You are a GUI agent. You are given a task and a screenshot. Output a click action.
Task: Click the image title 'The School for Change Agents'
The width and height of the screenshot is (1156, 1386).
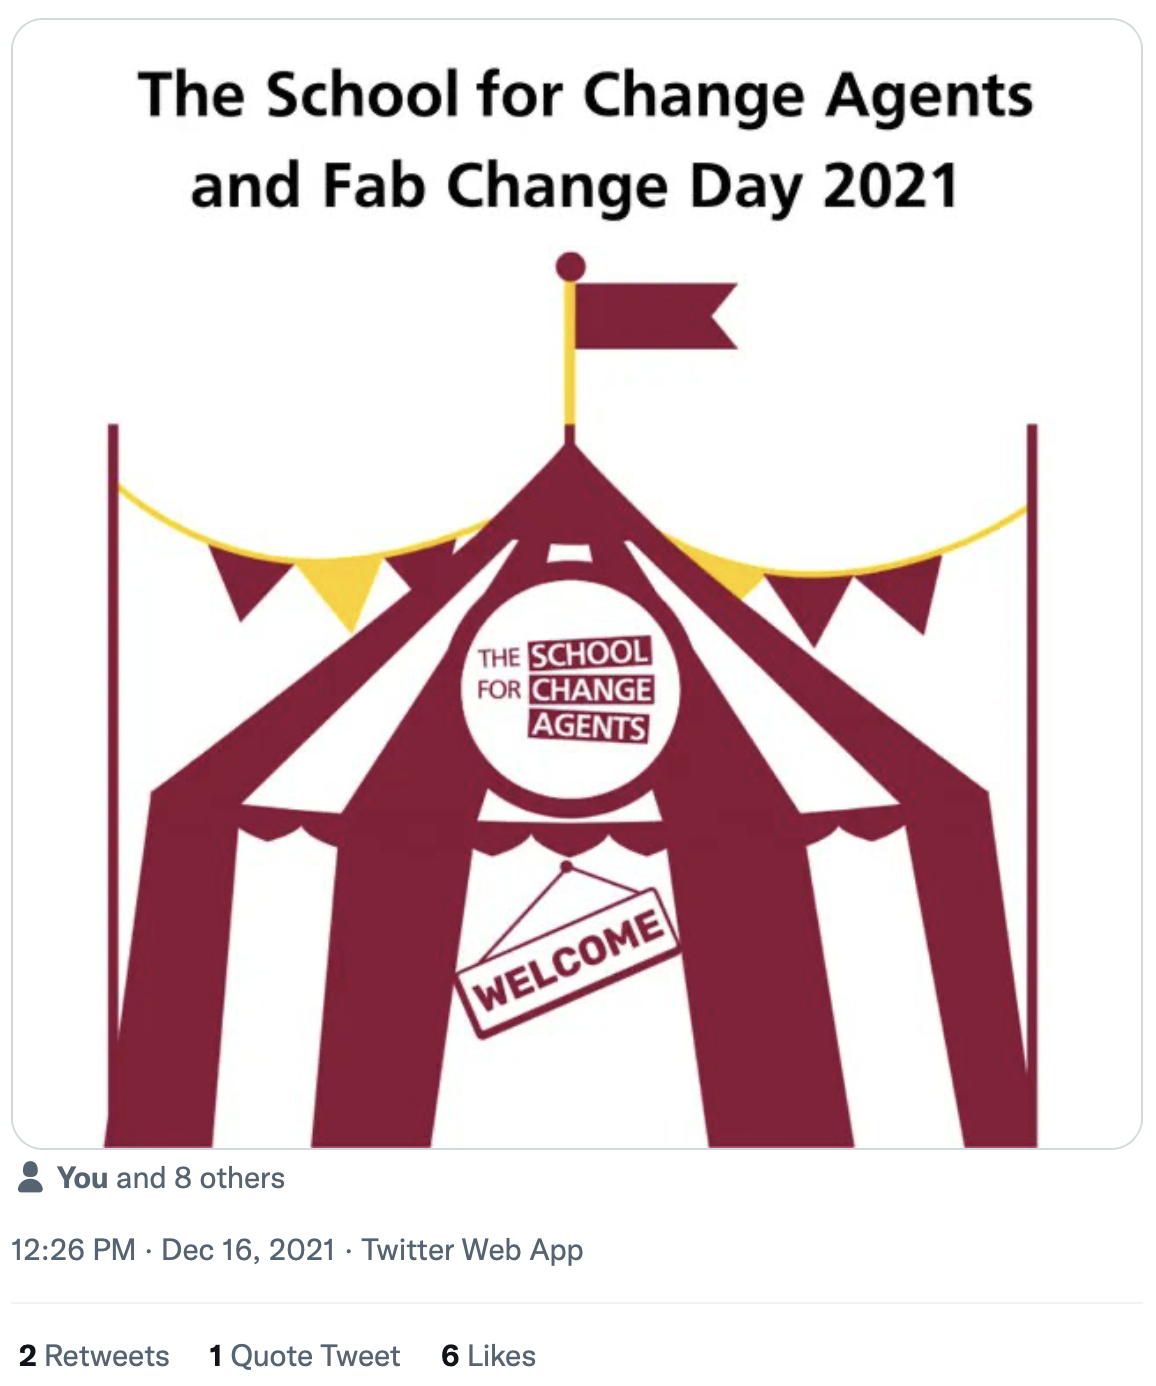click(x=585, y=95)
